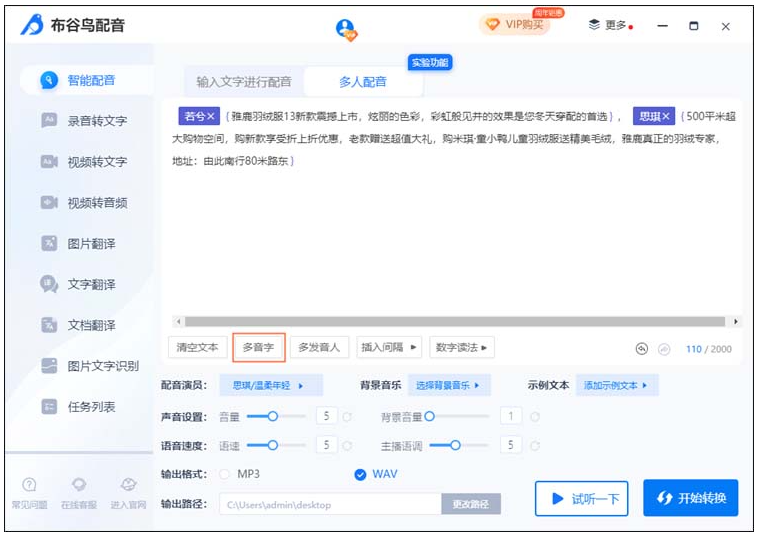Open 图片翻译 tool in sidebar

(49, 243)
